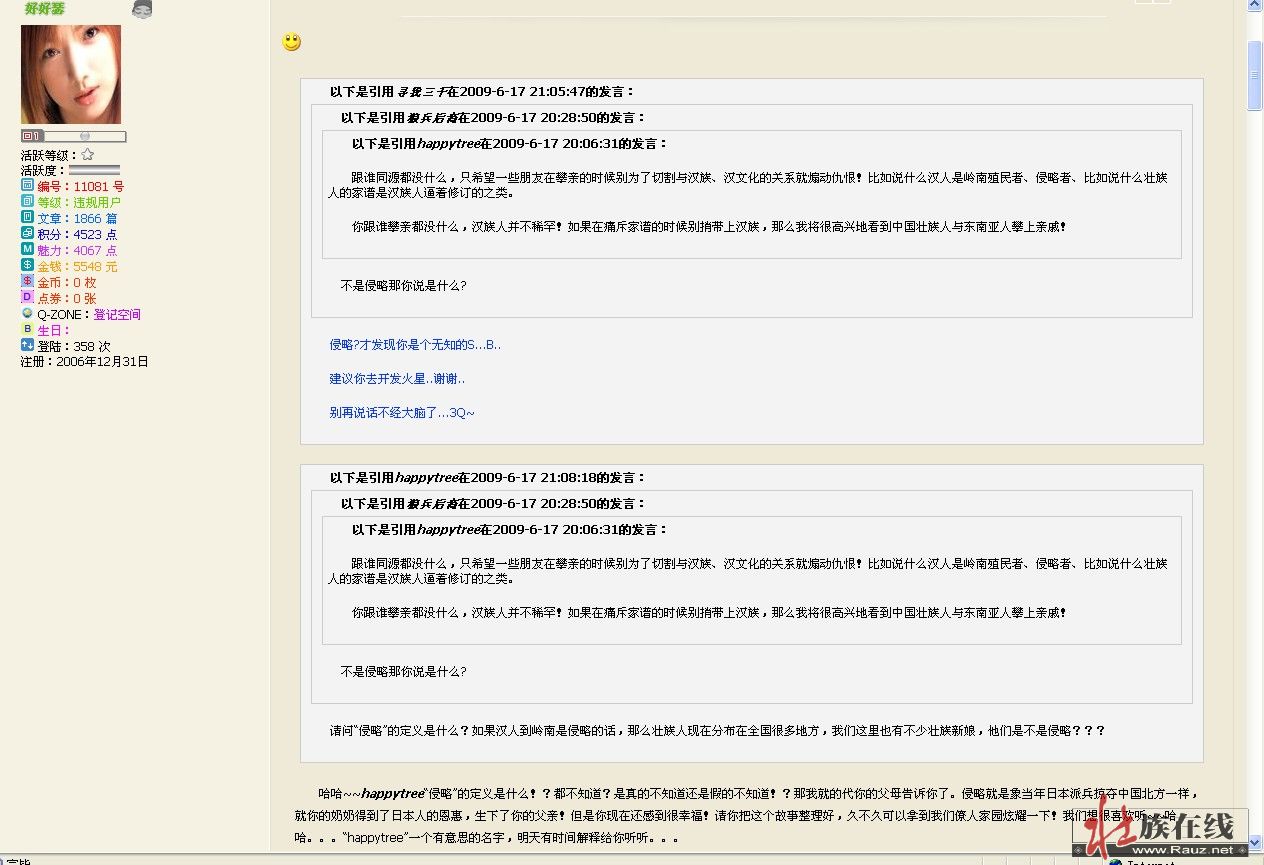Click the 违规用户 user rank text
1264x865 pixels.
[97, 202]
